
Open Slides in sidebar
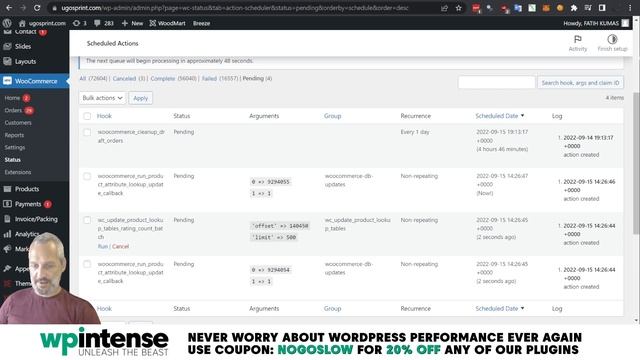(23, 47)
